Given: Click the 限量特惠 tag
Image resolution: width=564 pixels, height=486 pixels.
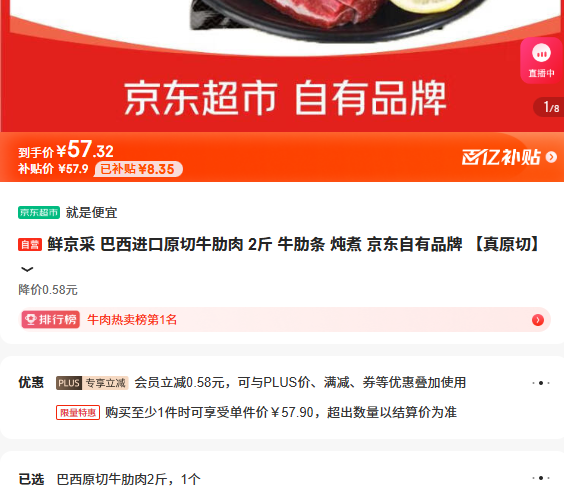Looking at the screenshot, I should pyautogui.click(x=78, y=412).
